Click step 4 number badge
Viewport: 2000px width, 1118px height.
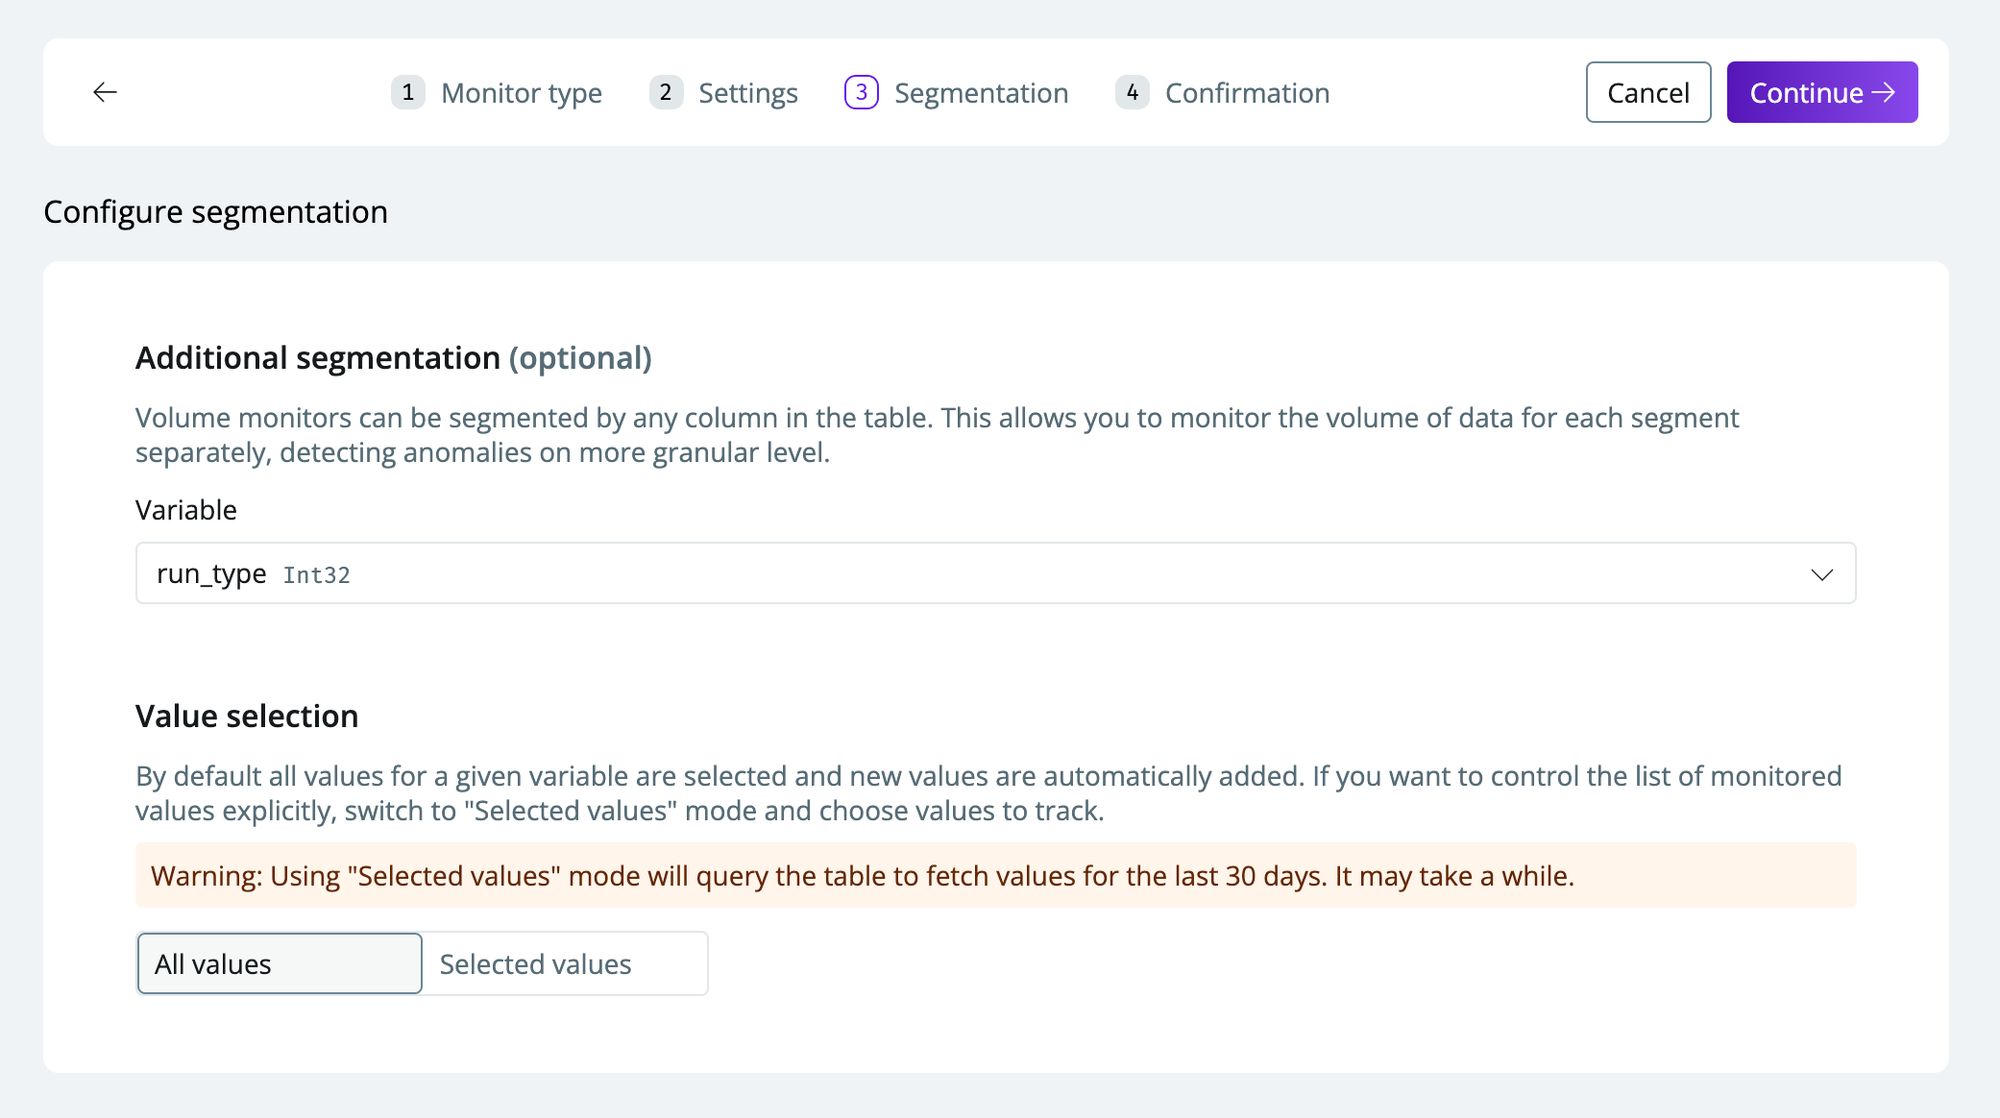[x=1131, y=92]
